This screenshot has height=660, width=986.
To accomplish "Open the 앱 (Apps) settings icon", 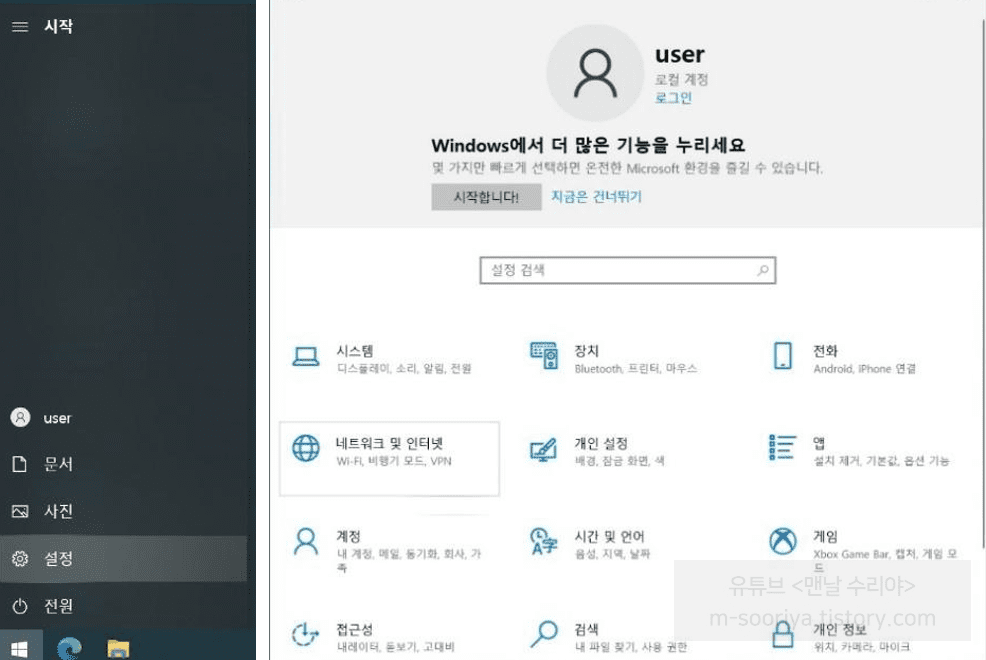I will [782, 449].
